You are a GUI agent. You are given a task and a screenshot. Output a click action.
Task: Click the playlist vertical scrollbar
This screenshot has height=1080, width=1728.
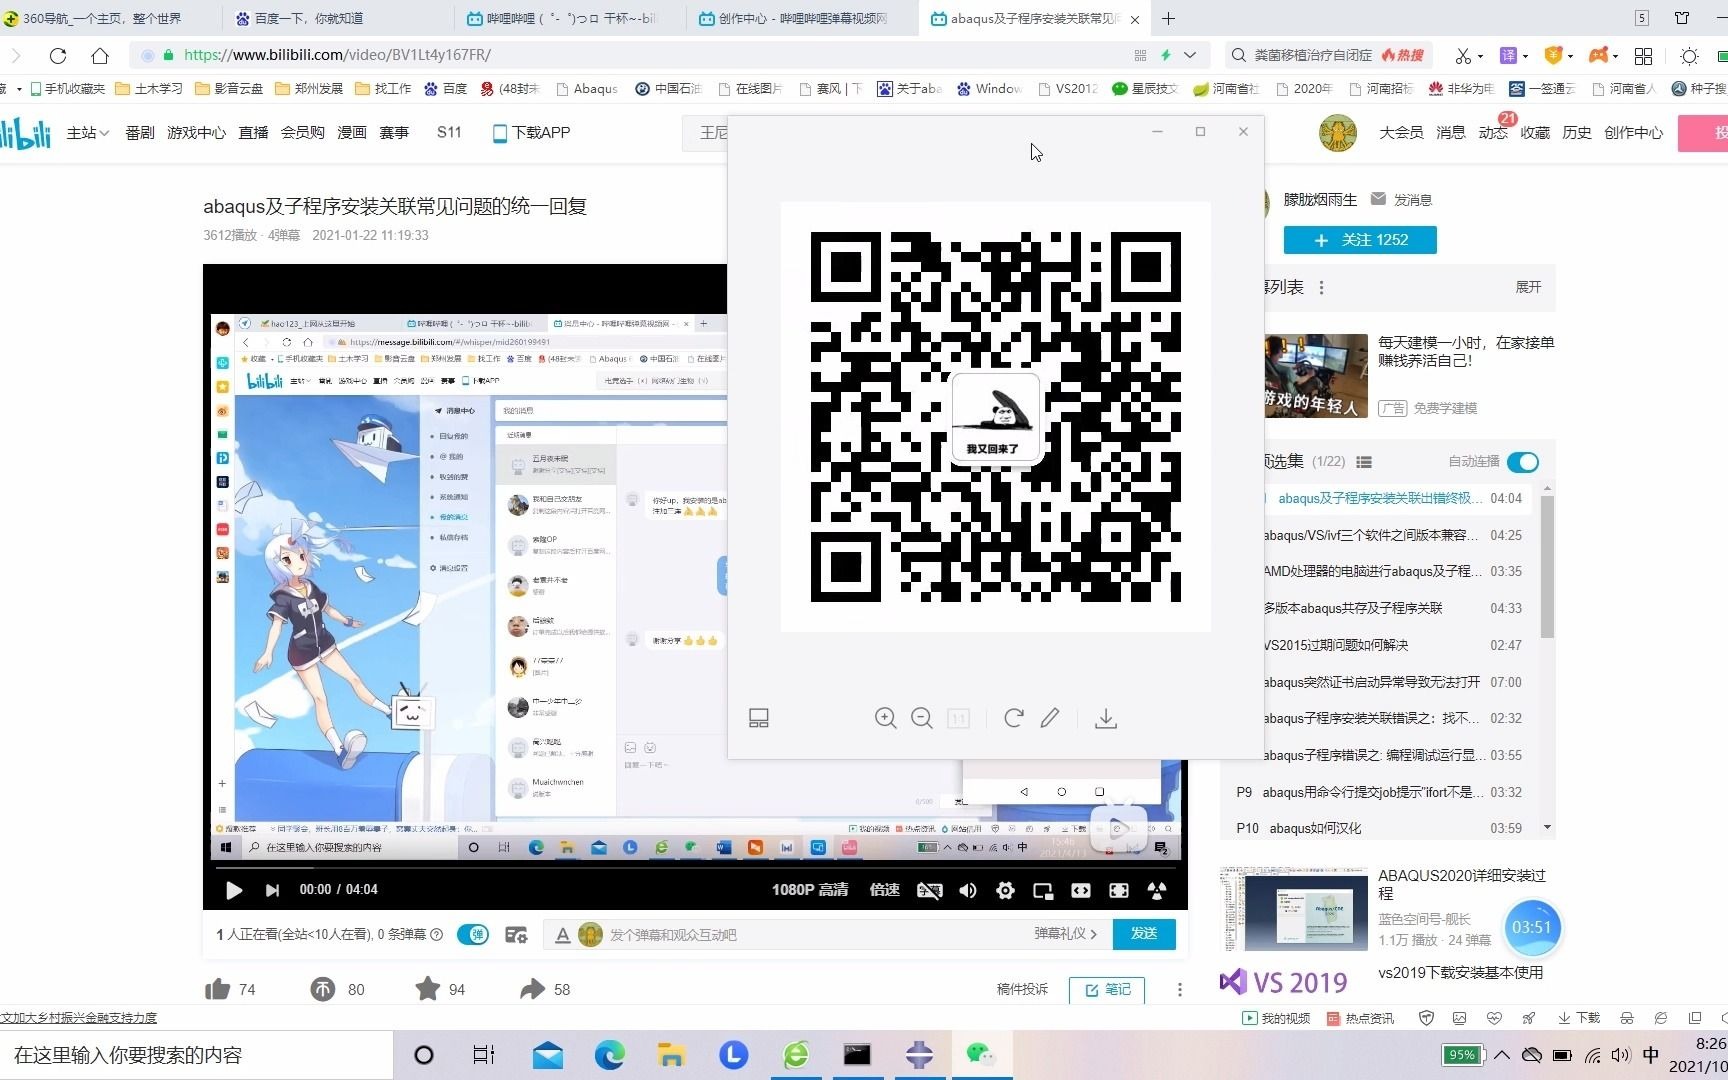click(1547, 566)
